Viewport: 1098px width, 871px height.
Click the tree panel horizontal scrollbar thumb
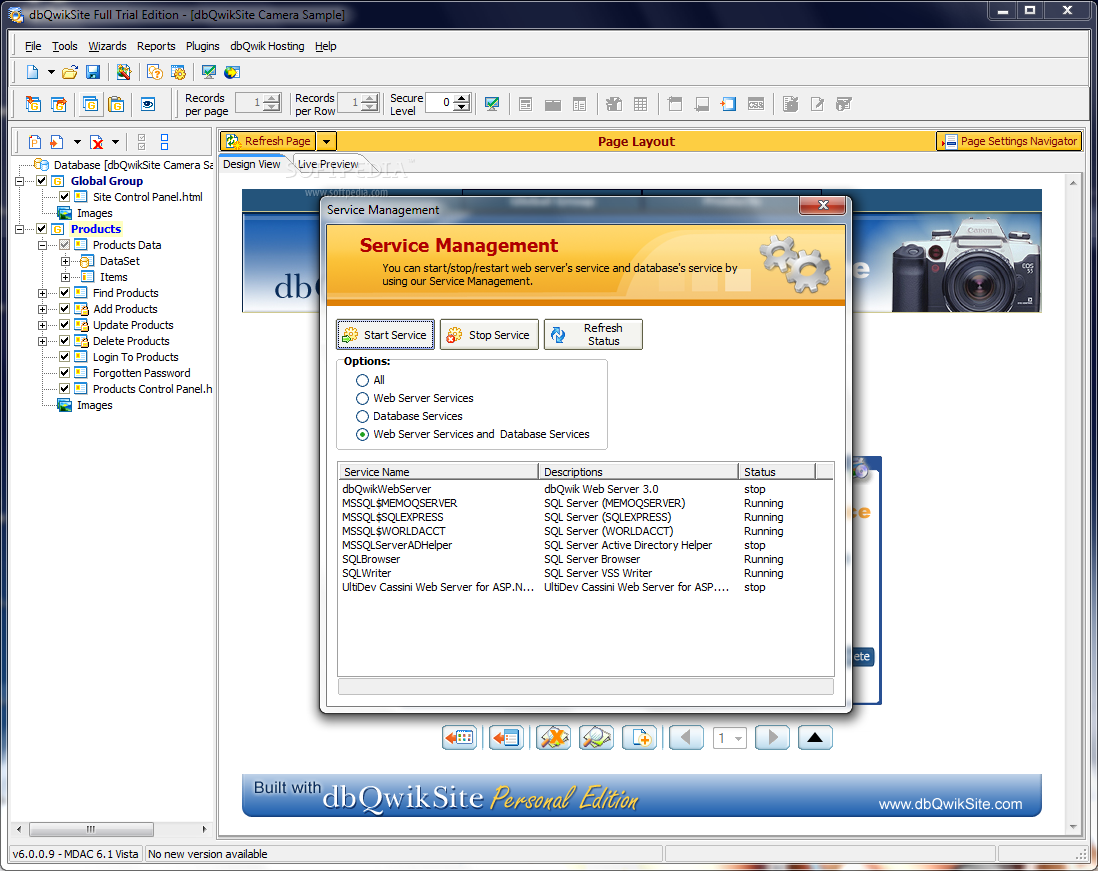click(x=91, y=829)
